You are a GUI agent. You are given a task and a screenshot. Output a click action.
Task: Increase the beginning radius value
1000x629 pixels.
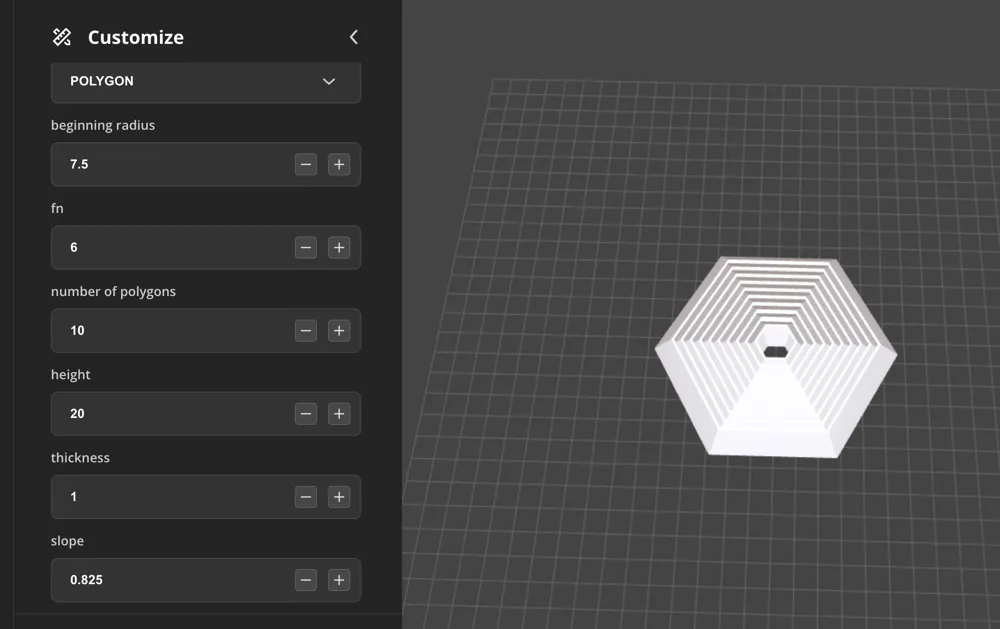click(339, 165)
